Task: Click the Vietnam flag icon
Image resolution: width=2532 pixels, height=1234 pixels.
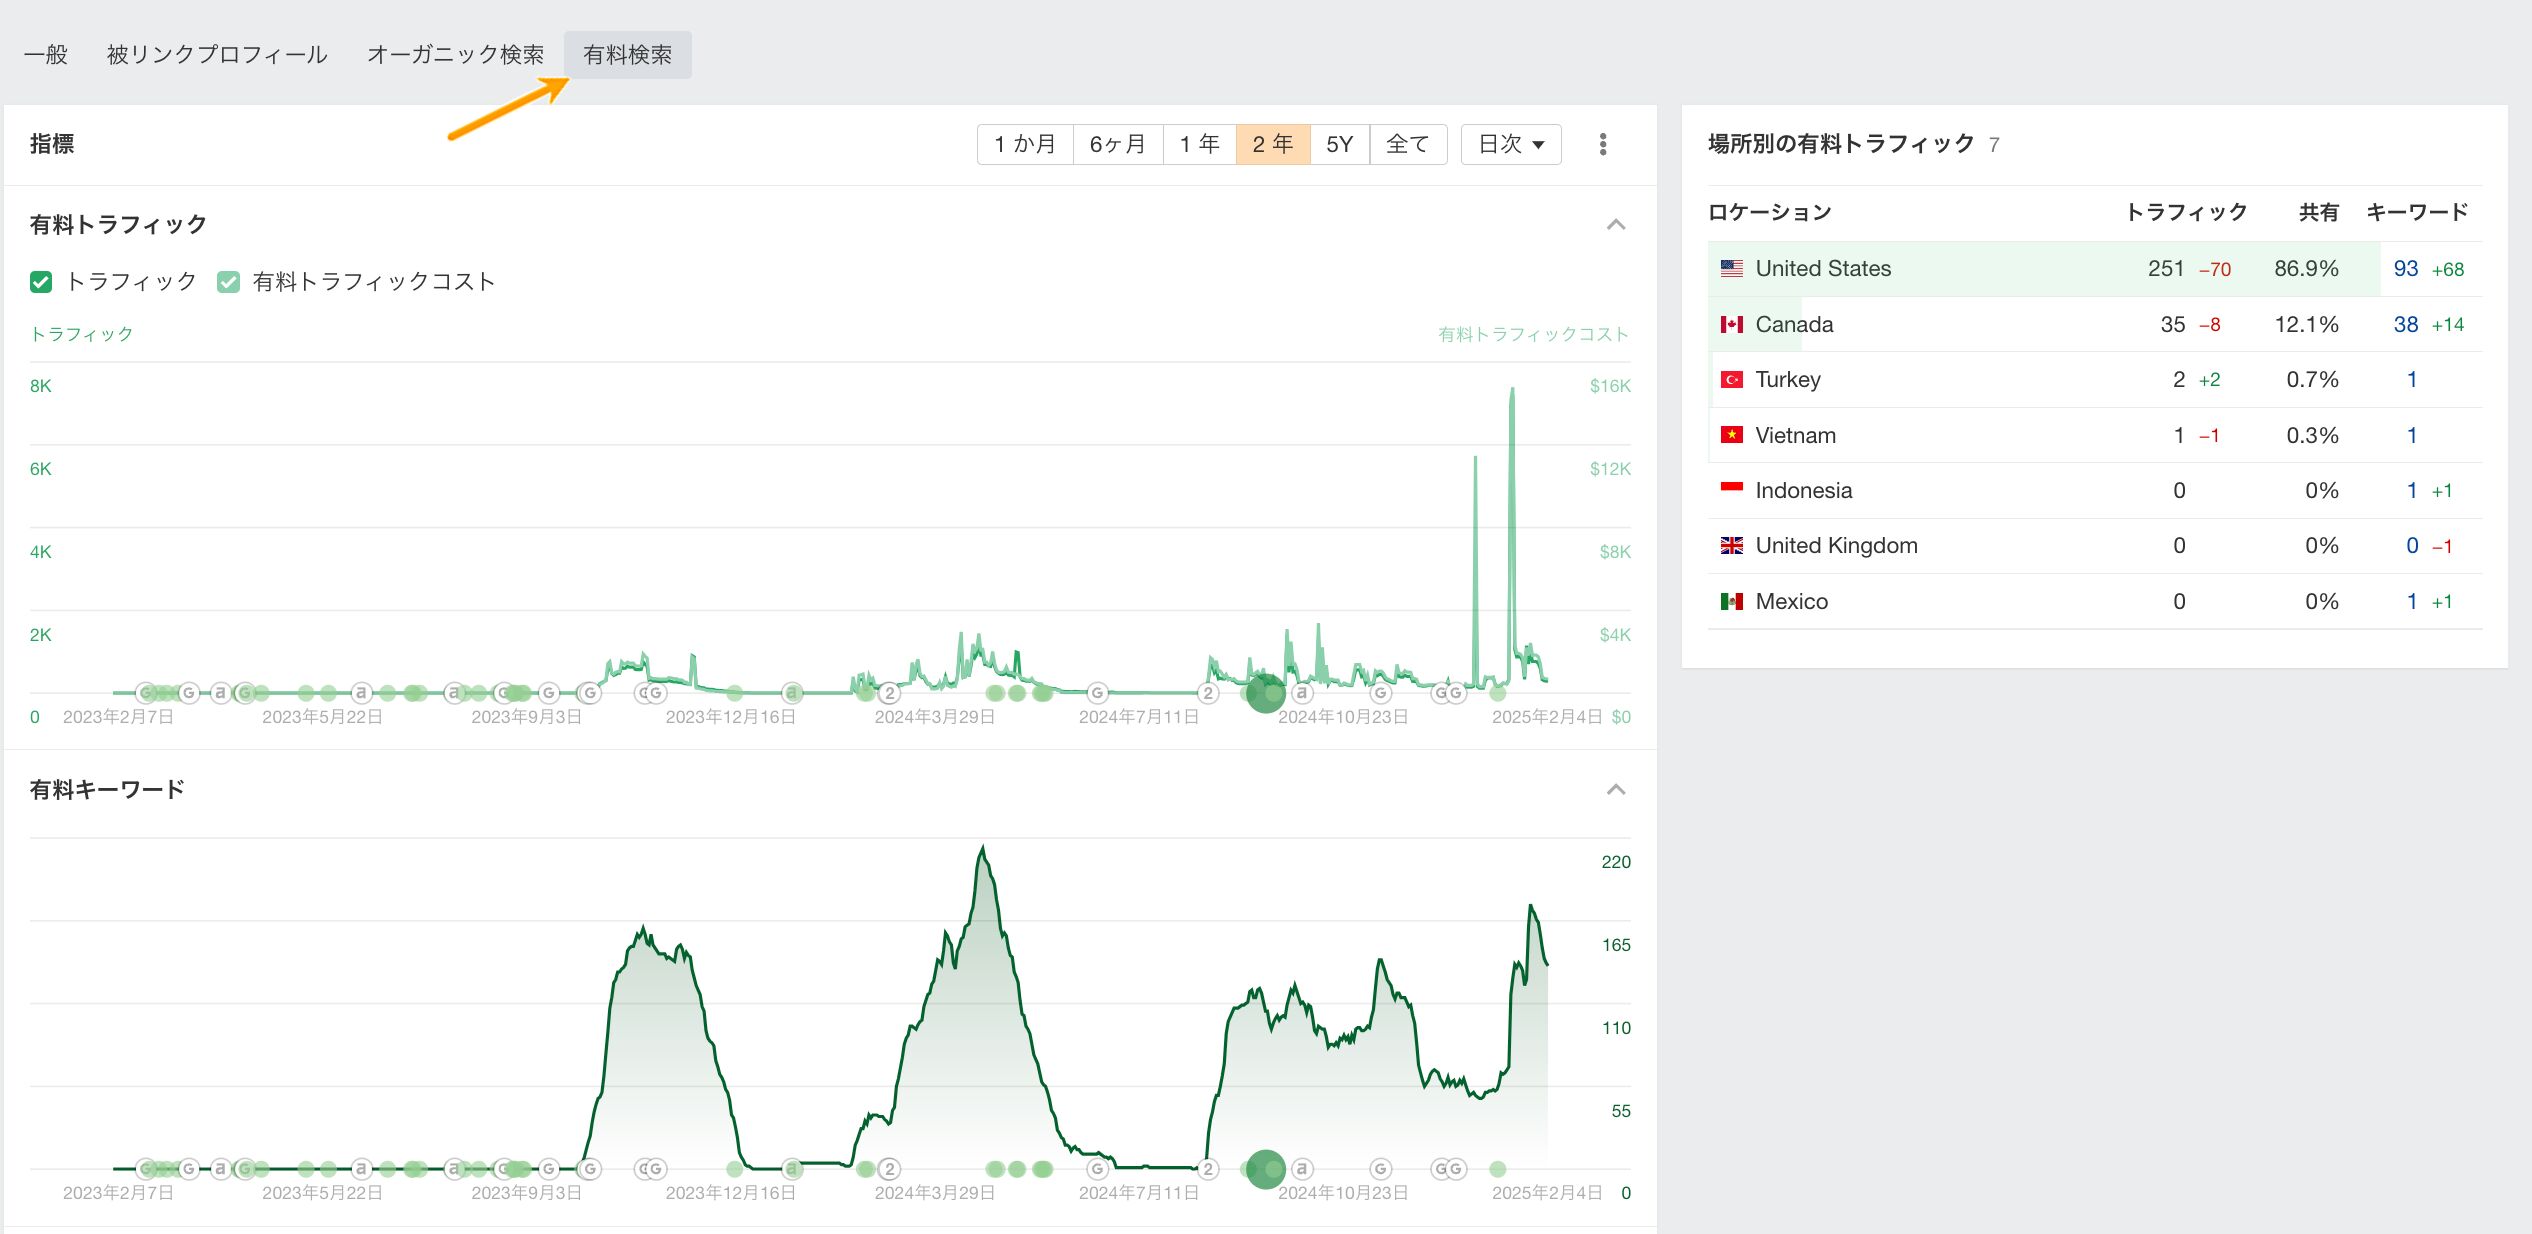Action: (1731, 435)
